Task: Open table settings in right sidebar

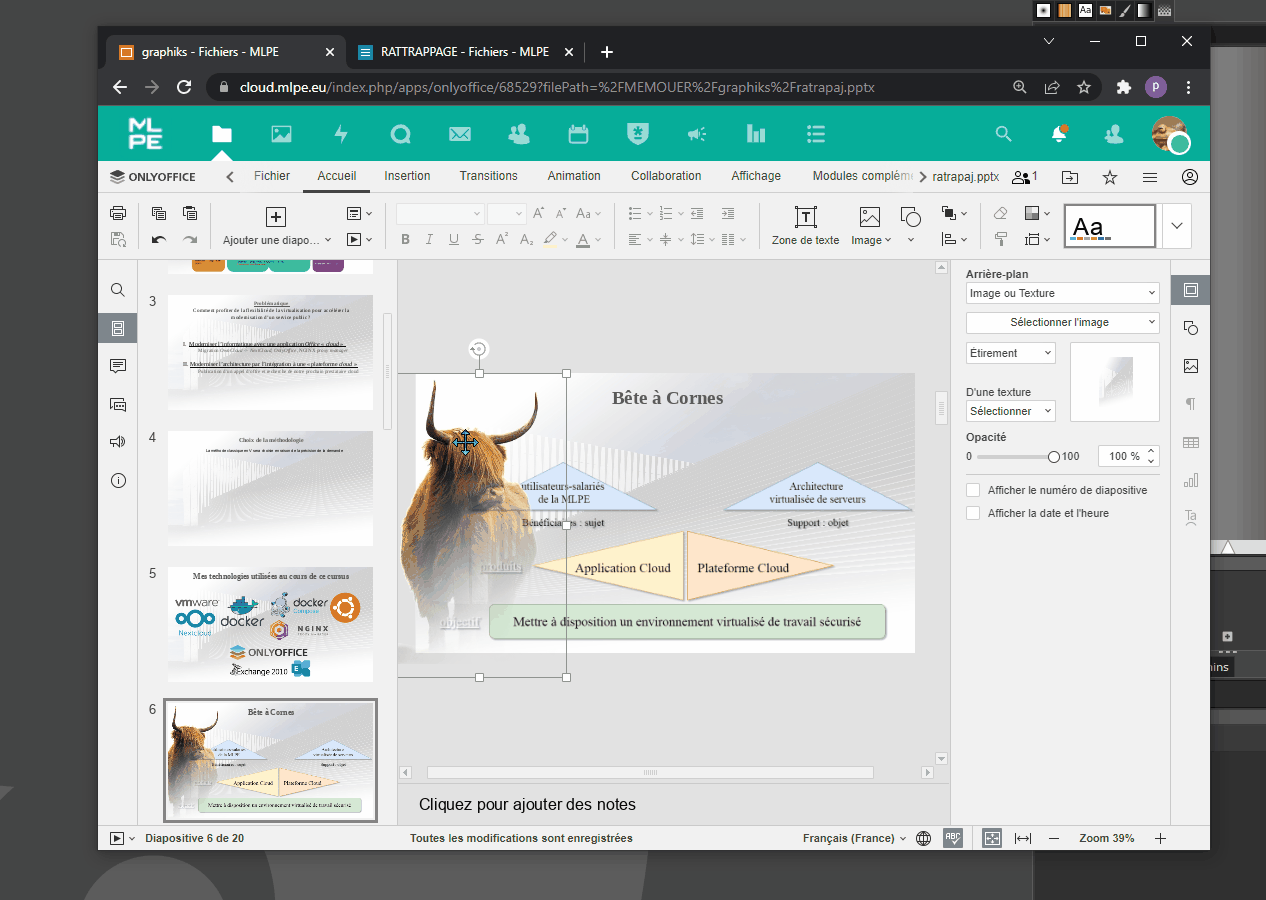Action: [x=1190, y=442]
